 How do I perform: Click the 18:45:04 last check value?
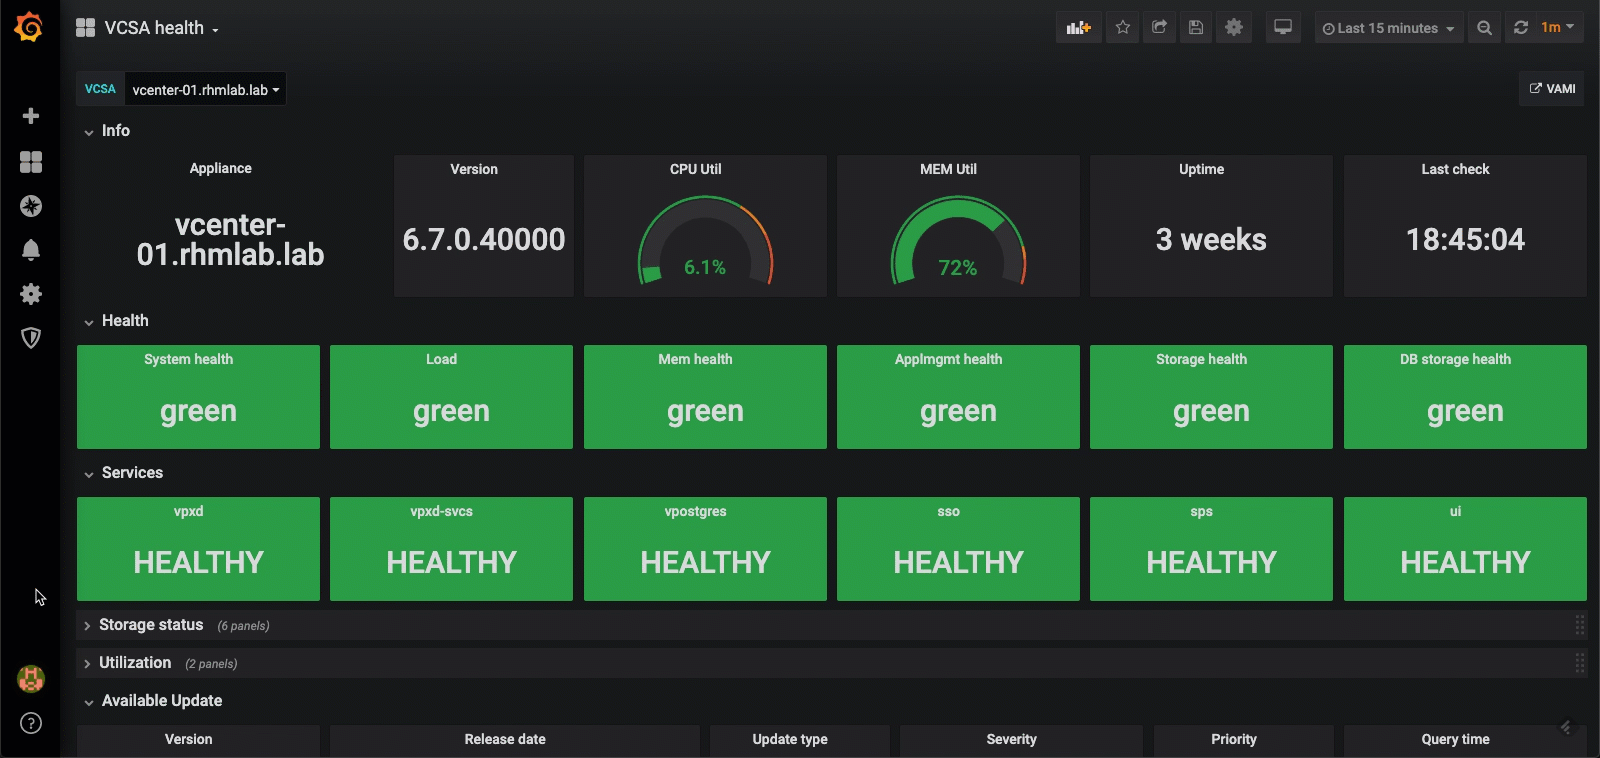pos(1465,240)
